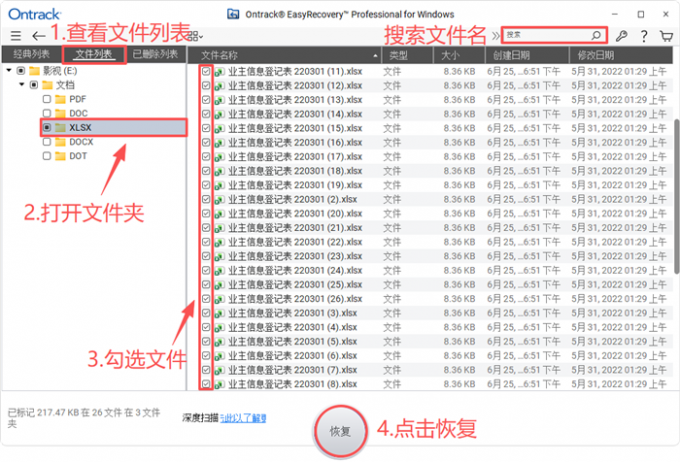Screen dimensions: 680x462
Task: Open the deep scan learn-more link
Action: (x=243, y=418)
